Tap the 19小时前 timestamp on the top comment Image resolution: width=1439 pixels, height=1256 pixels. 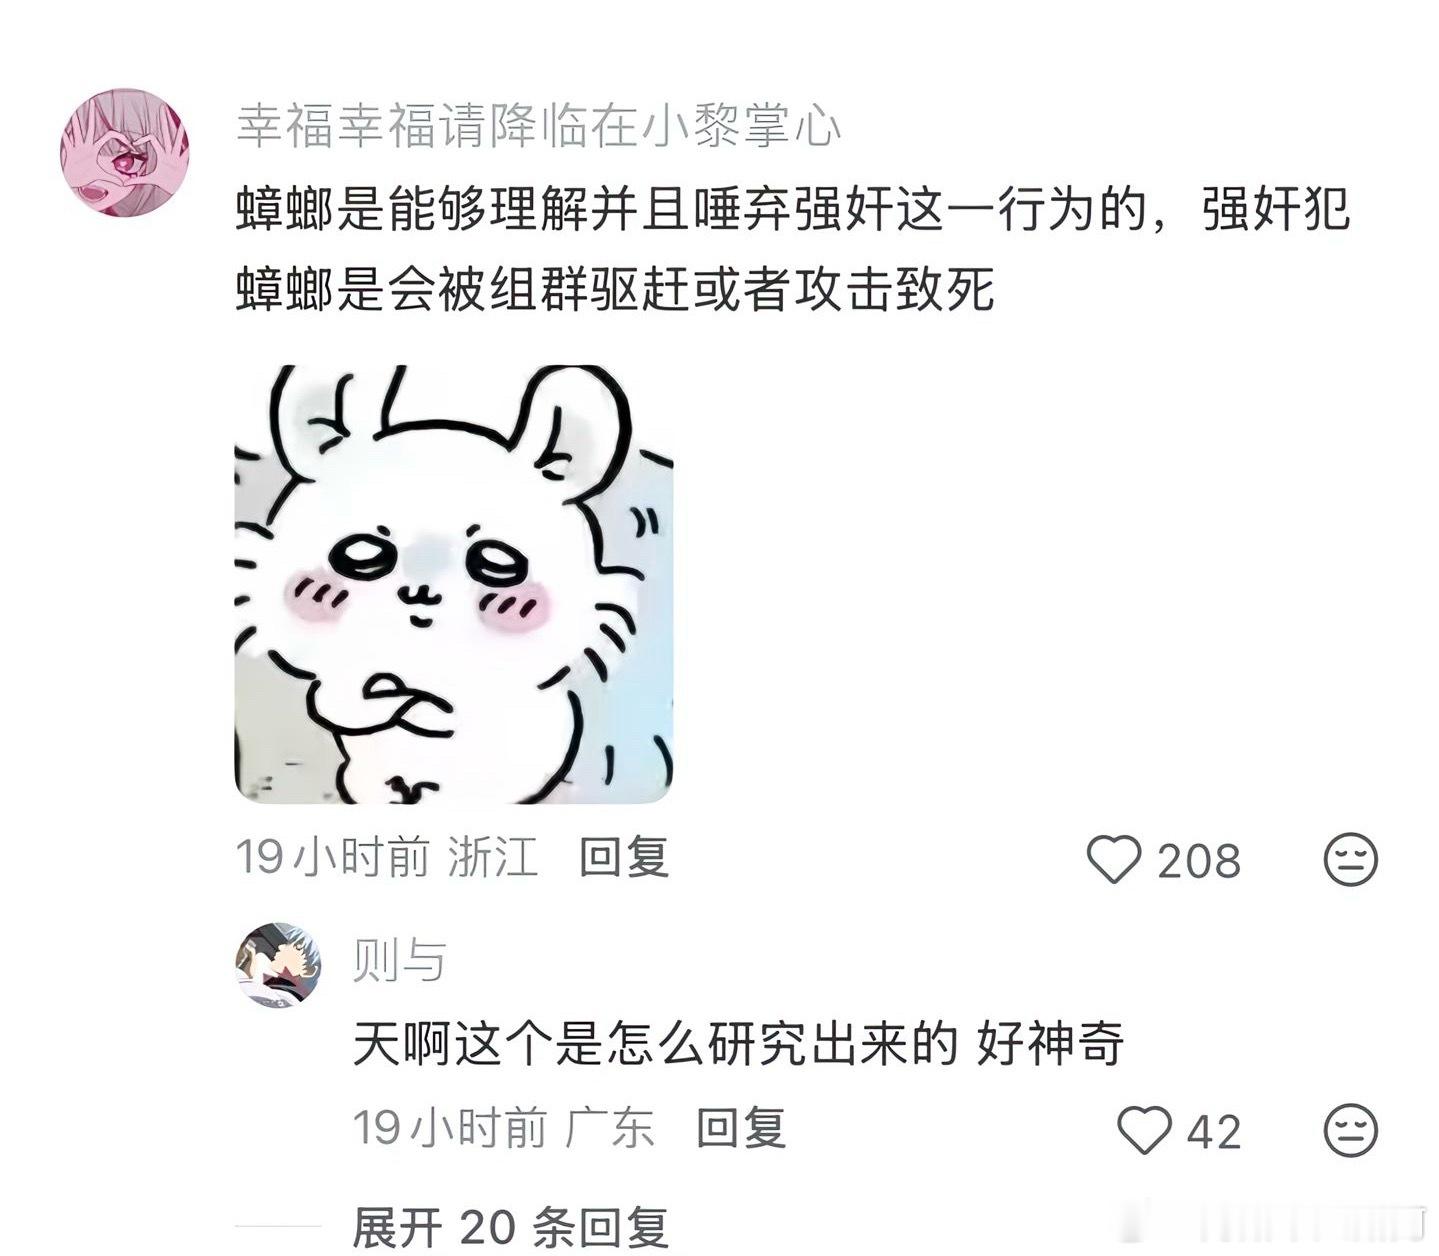coord(332,858)
